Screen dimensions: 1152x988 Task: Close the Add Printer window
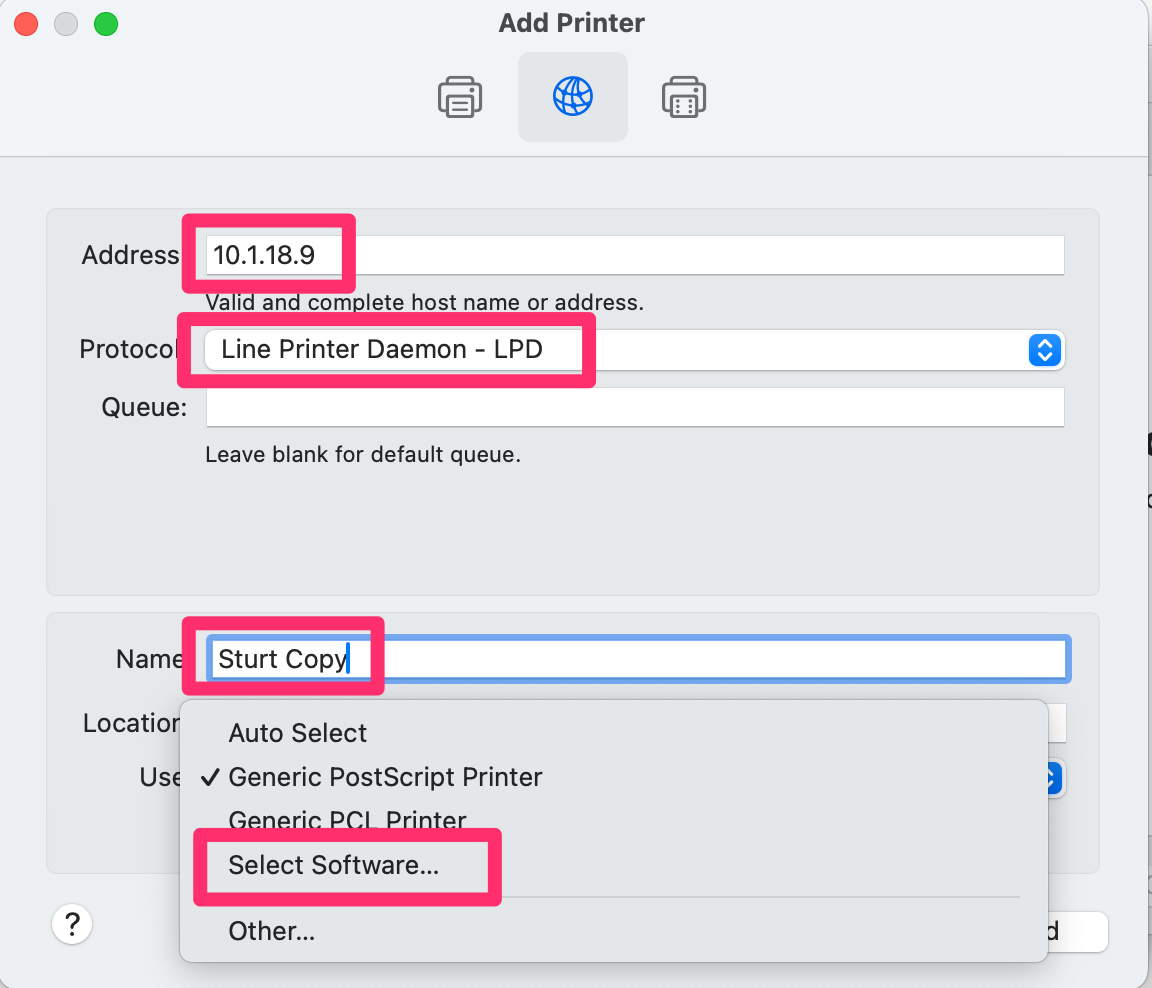(x=26, y=24)
